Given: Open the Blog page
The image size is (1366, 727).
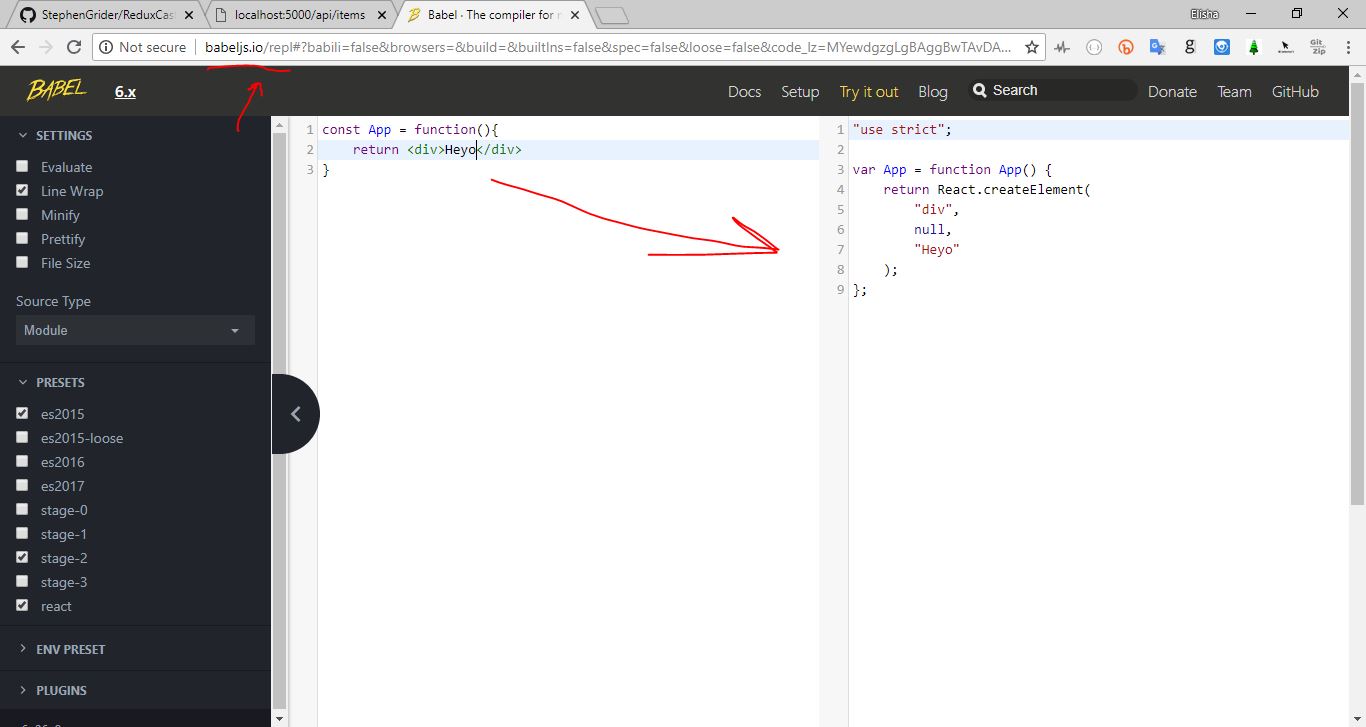Looking at the screenshot, I should click(x=933, y=91).
